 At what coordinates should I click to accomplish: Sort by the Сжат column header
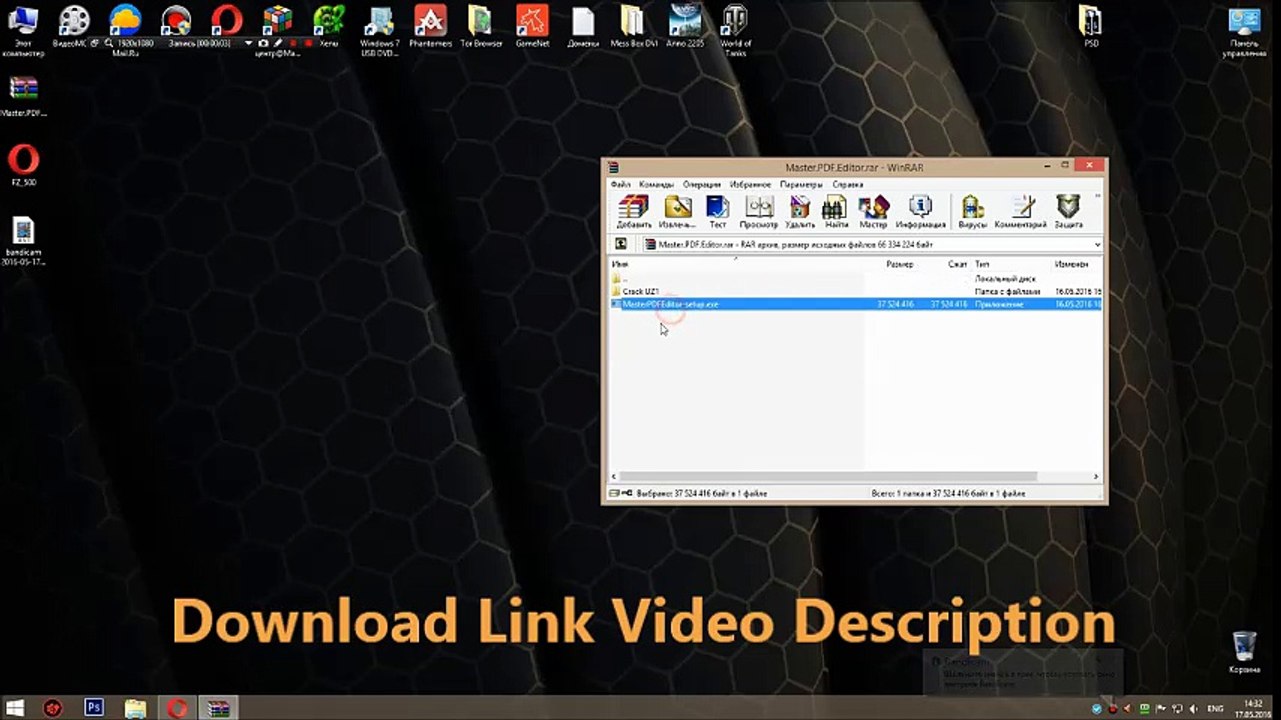click(957, 264)
